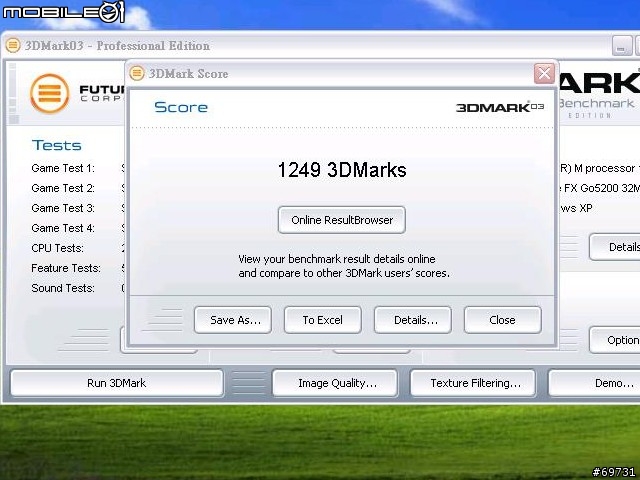Click the "View your benchmark result details online" text
The image size is (640, 480).
337,259
